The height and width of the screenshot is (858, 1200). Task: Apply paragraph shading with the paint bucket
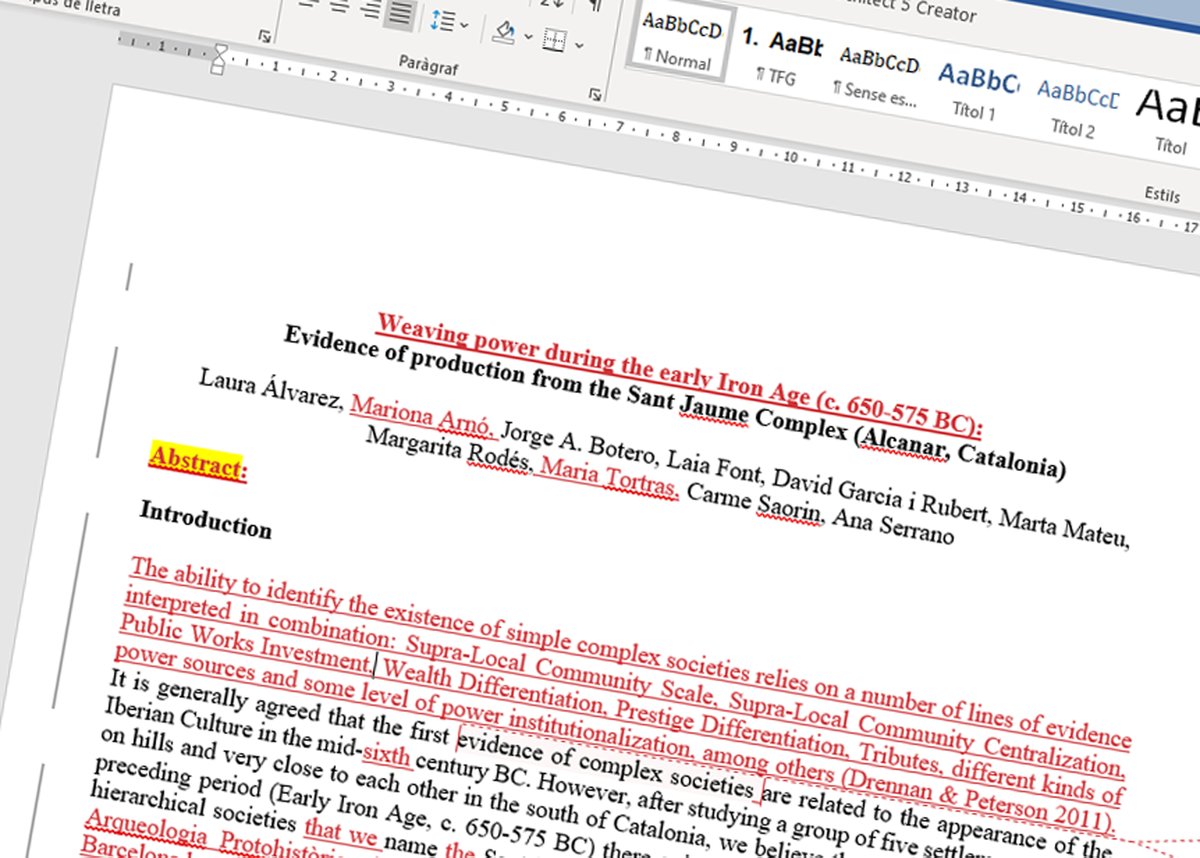coord(505,32)
